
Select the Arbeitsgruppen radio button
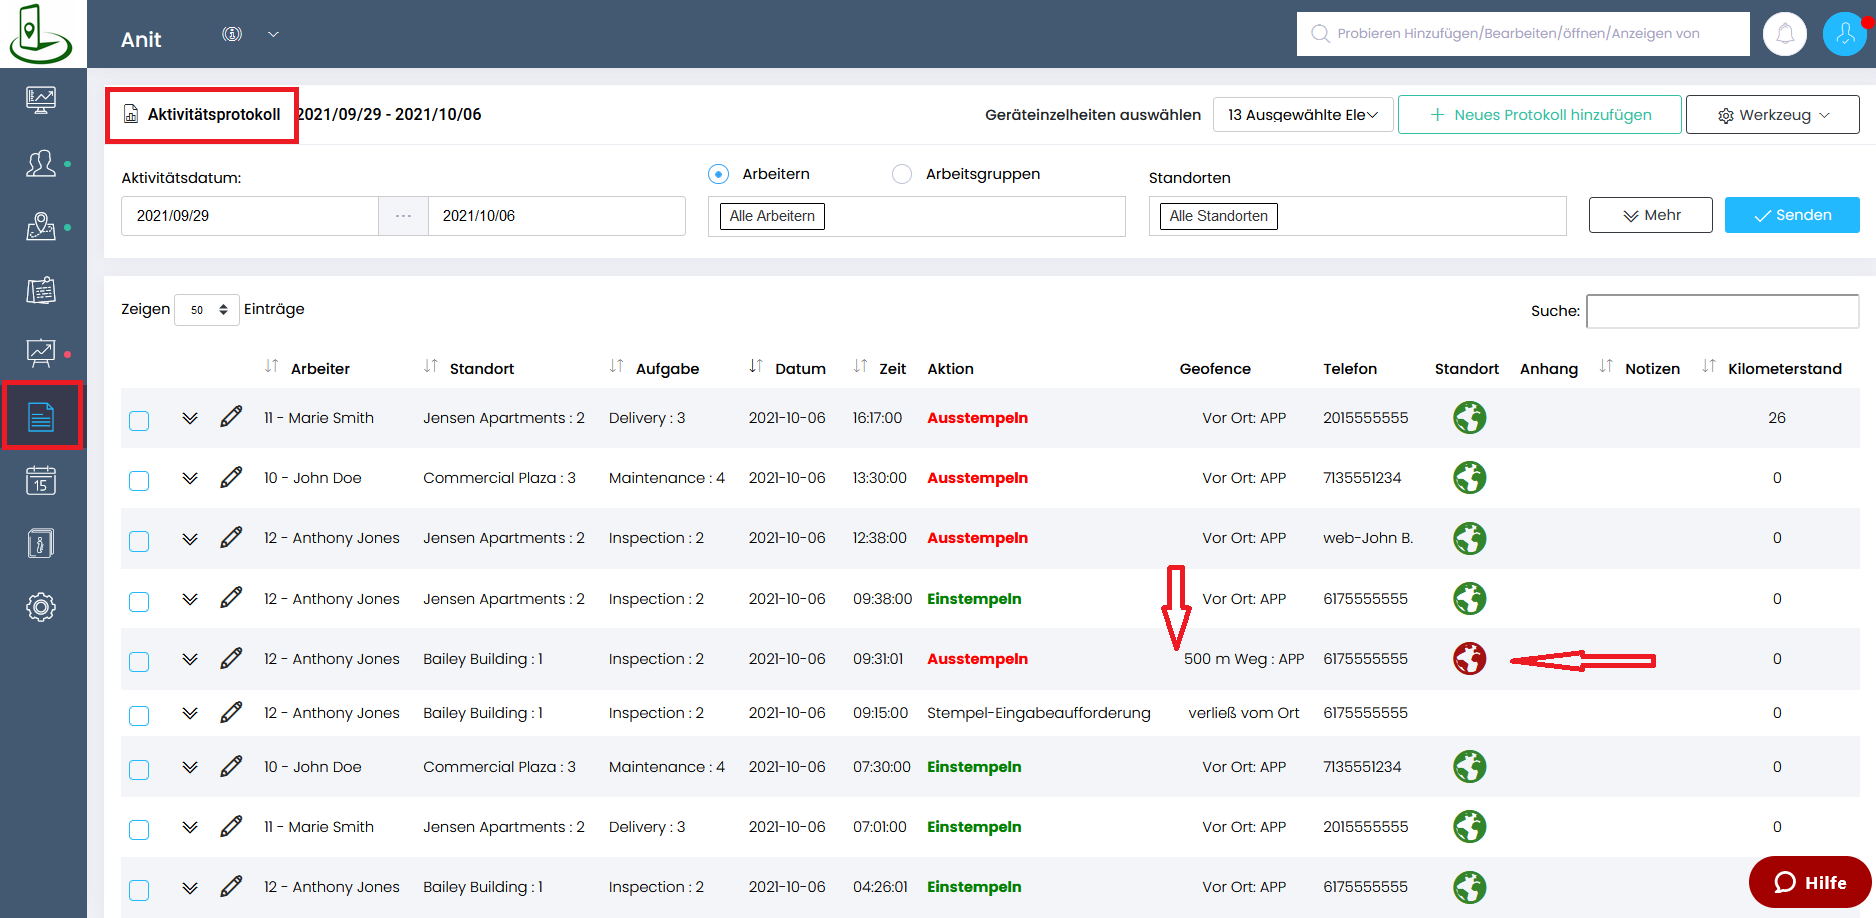click(902, 174)
